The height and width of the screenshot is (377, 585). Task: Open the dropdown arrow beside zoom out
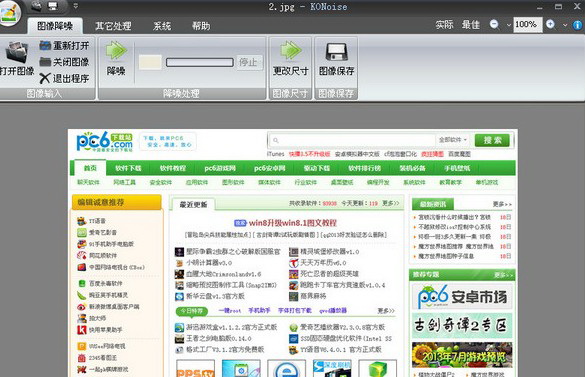509,25
